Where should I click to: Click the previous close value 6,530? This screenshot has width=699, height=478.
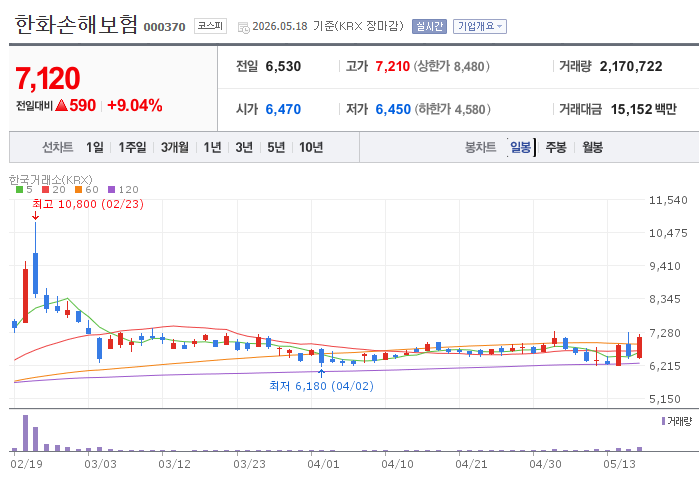pyautogui.click(x=283, y=66)
